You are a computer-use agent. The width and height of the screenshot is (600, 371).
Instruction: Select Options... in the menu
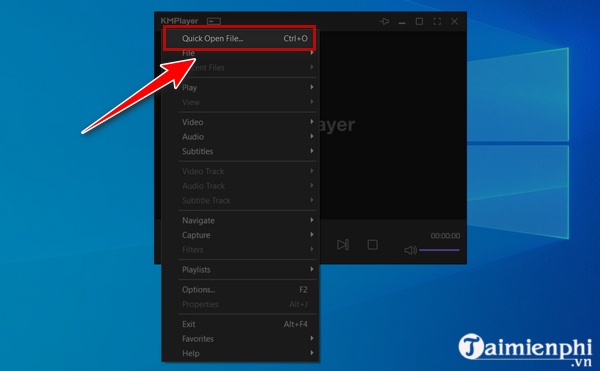coord(240,290)
